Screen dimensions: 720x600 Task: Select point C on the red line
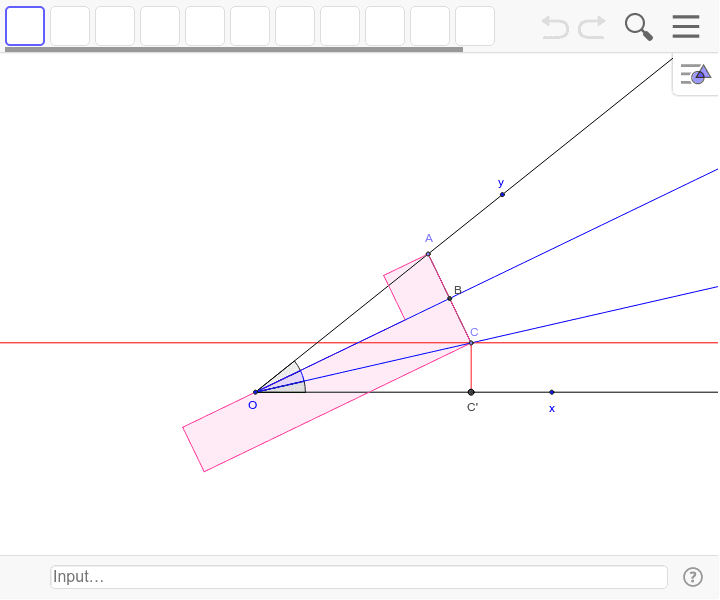coord(471,343)
